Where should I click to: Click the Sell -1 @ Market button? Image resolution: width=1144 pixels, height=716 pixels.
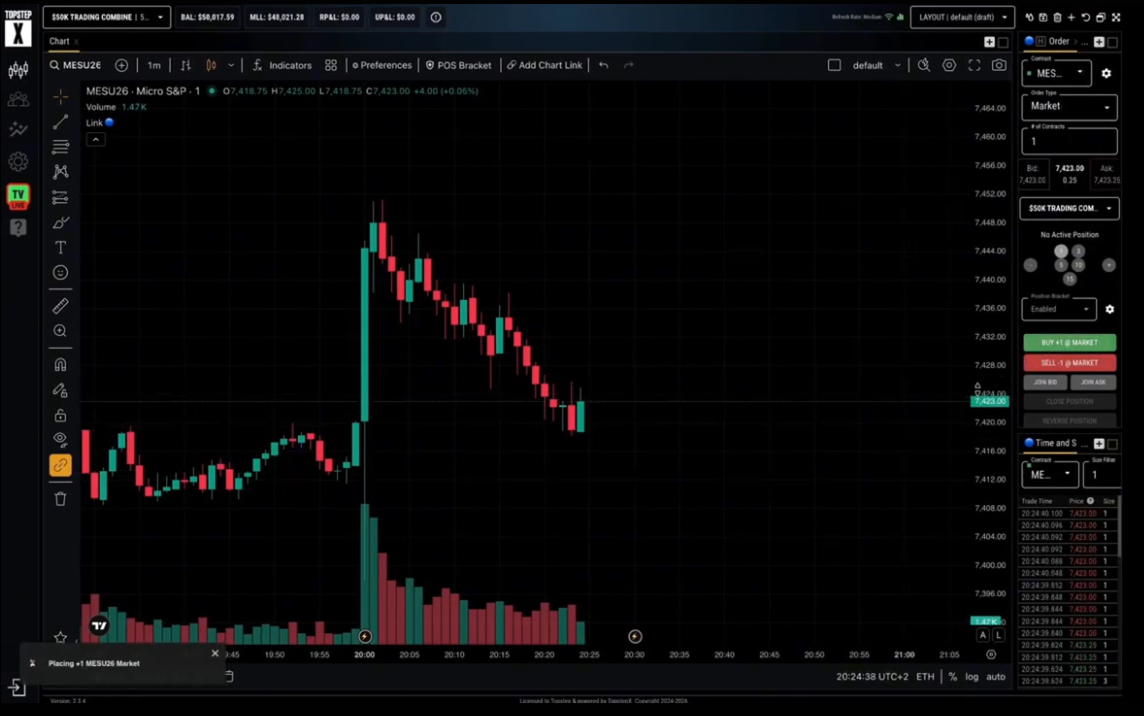pos(1069,363)
